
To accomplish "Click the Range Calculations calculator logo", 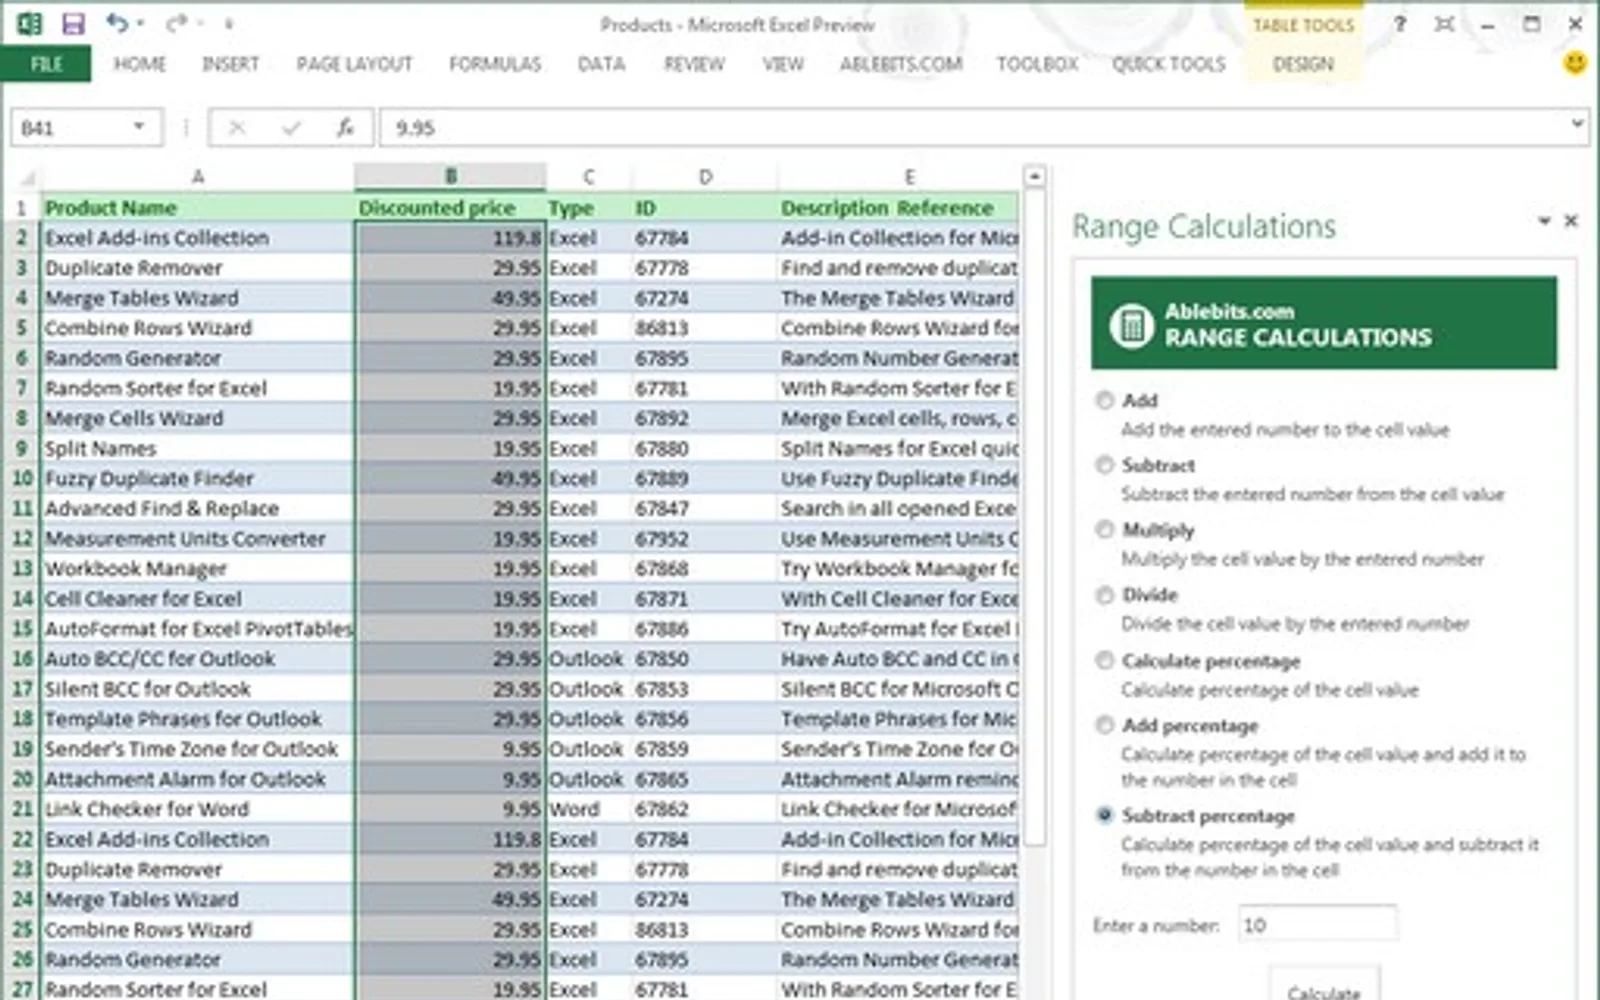I will click(x=1132, y=325).
